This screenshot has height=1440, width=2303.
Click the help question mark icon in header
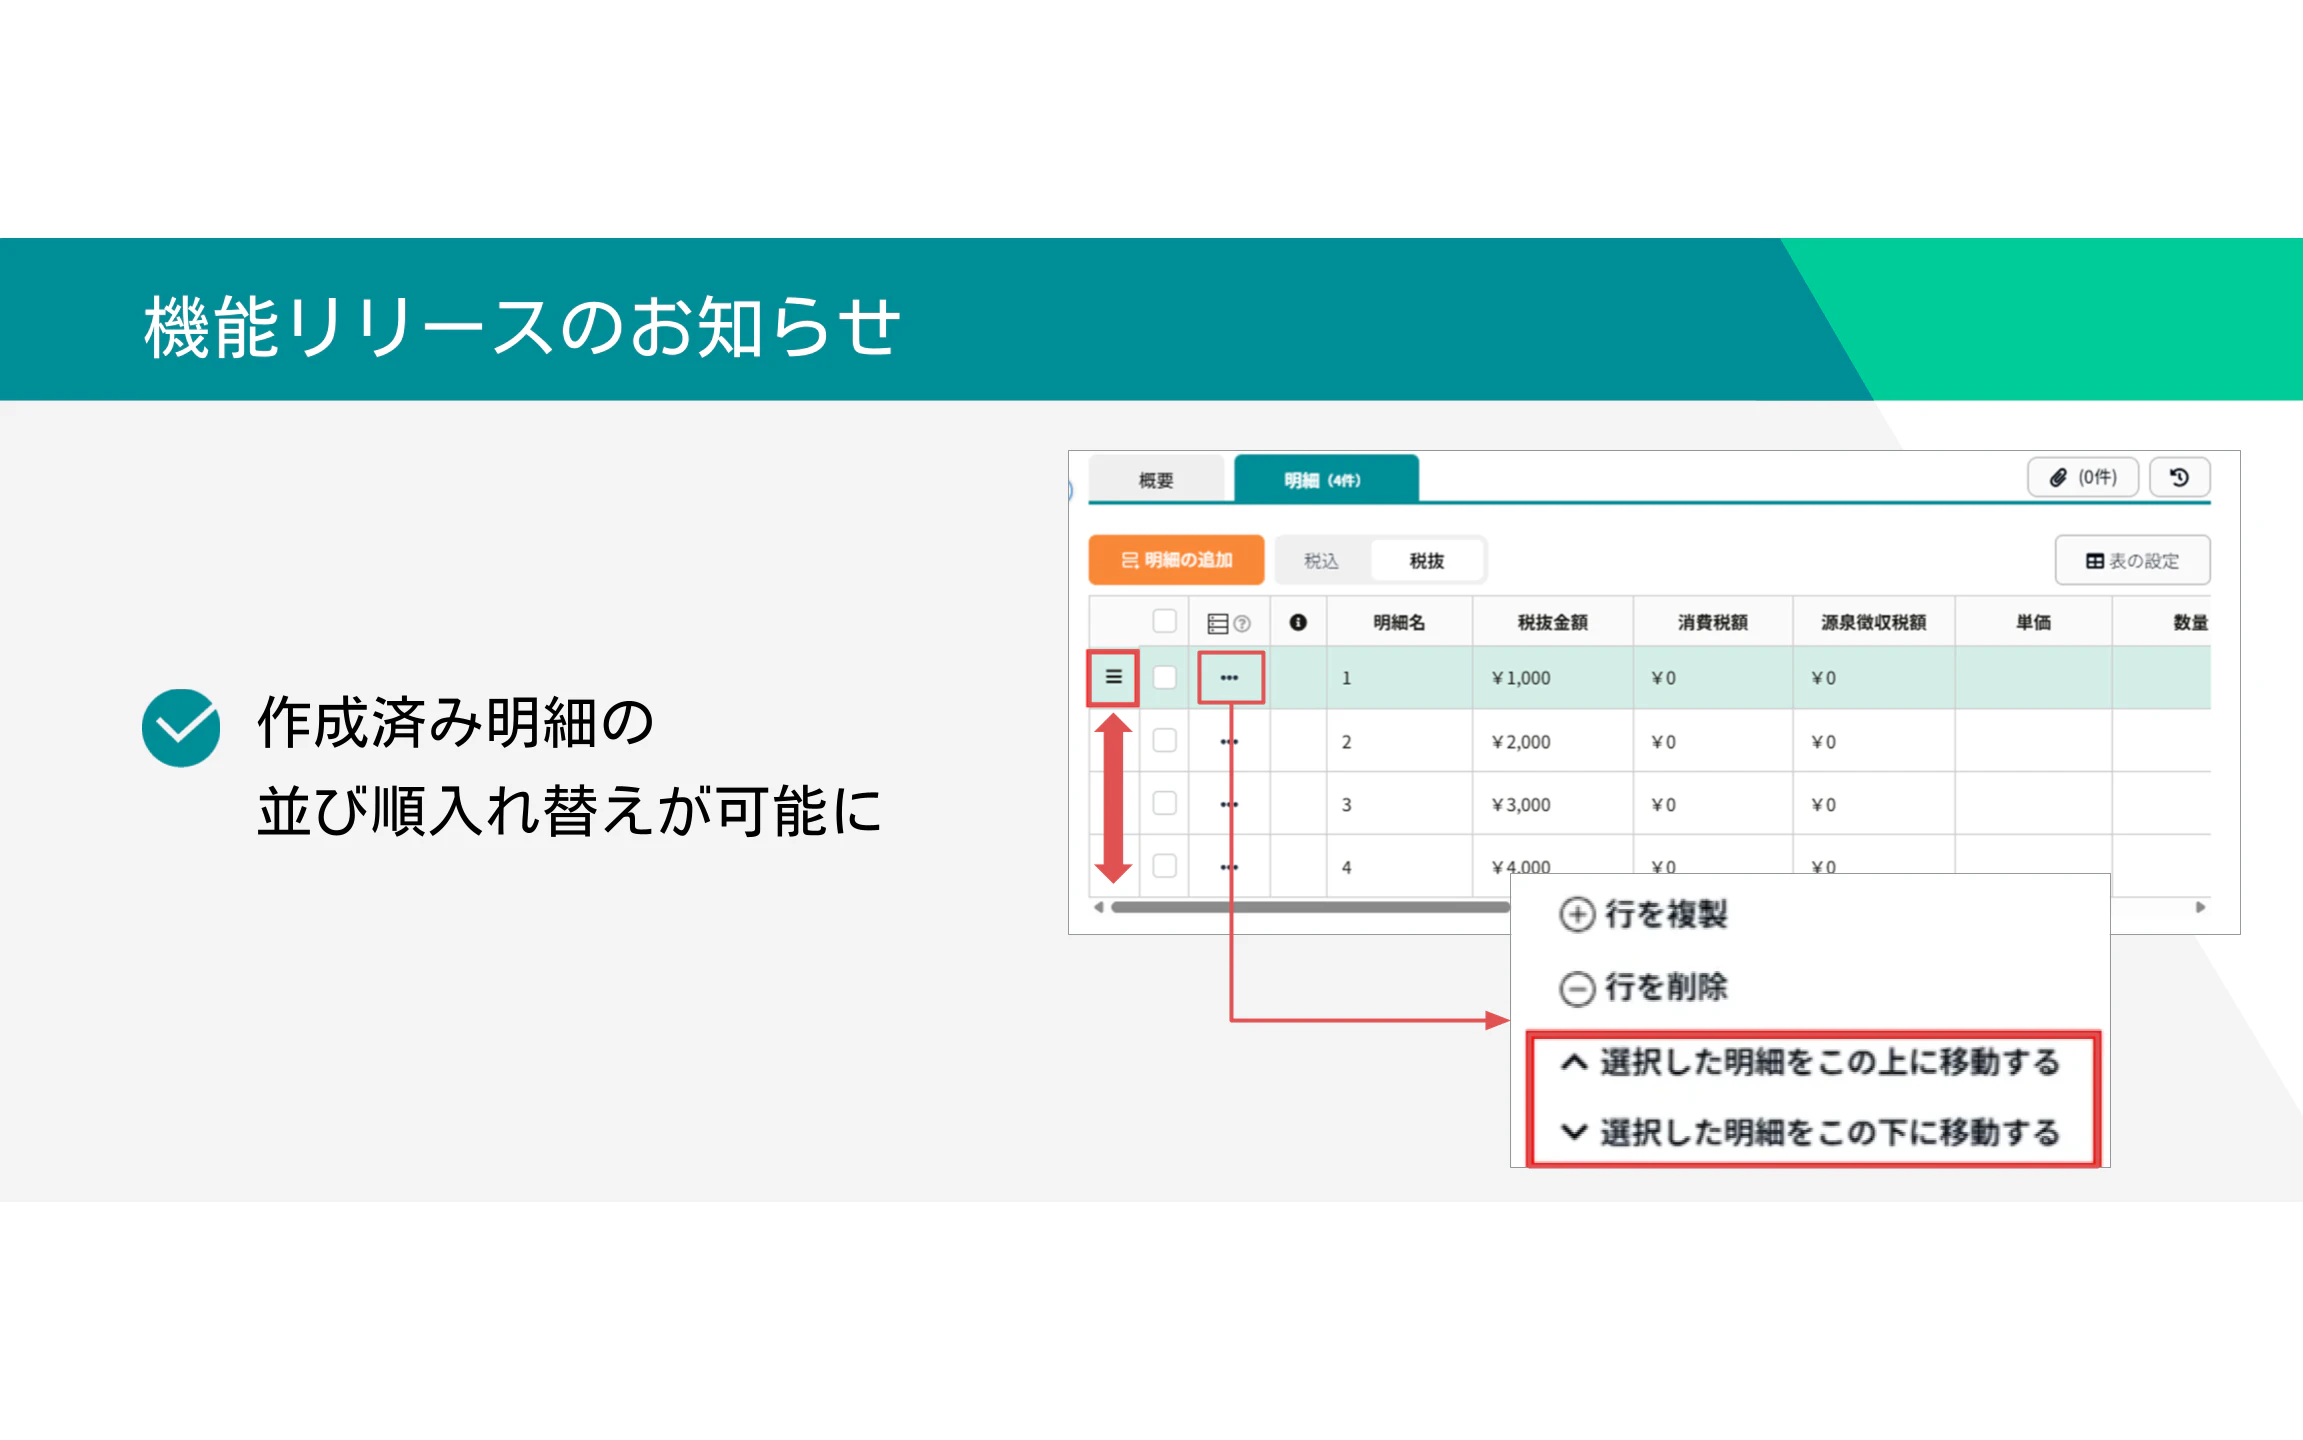pos(1242,623)
